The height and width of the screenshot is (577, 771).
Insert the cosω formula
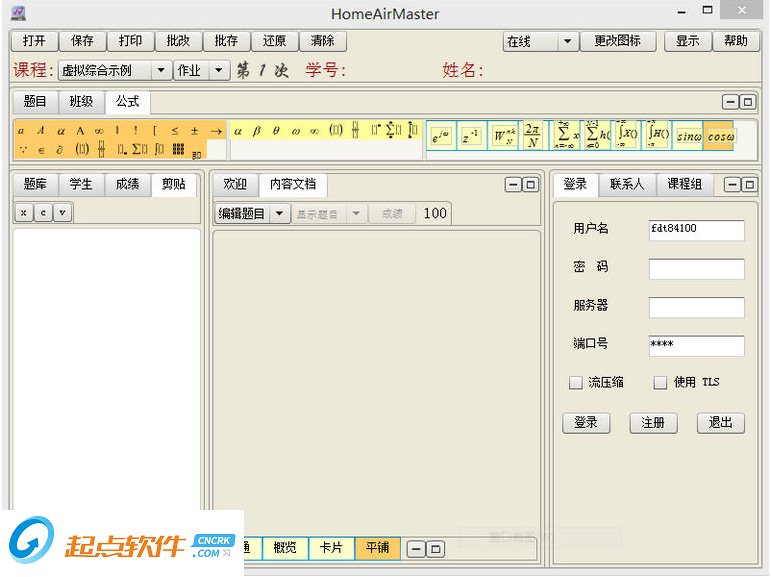click(x=719, y=136)
